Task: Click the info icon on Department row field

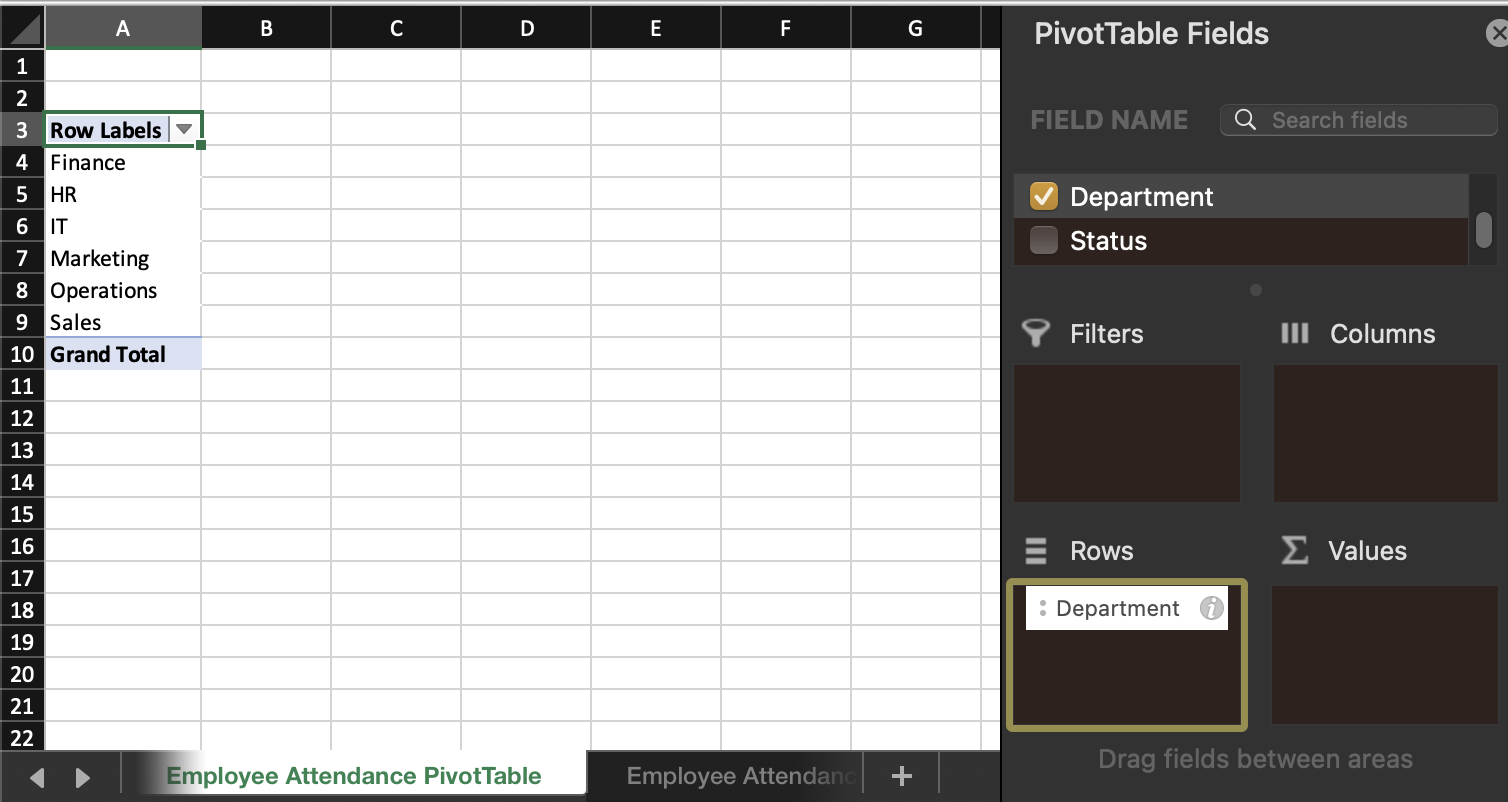Action: pyautogui.click(x=1211, y=608)
